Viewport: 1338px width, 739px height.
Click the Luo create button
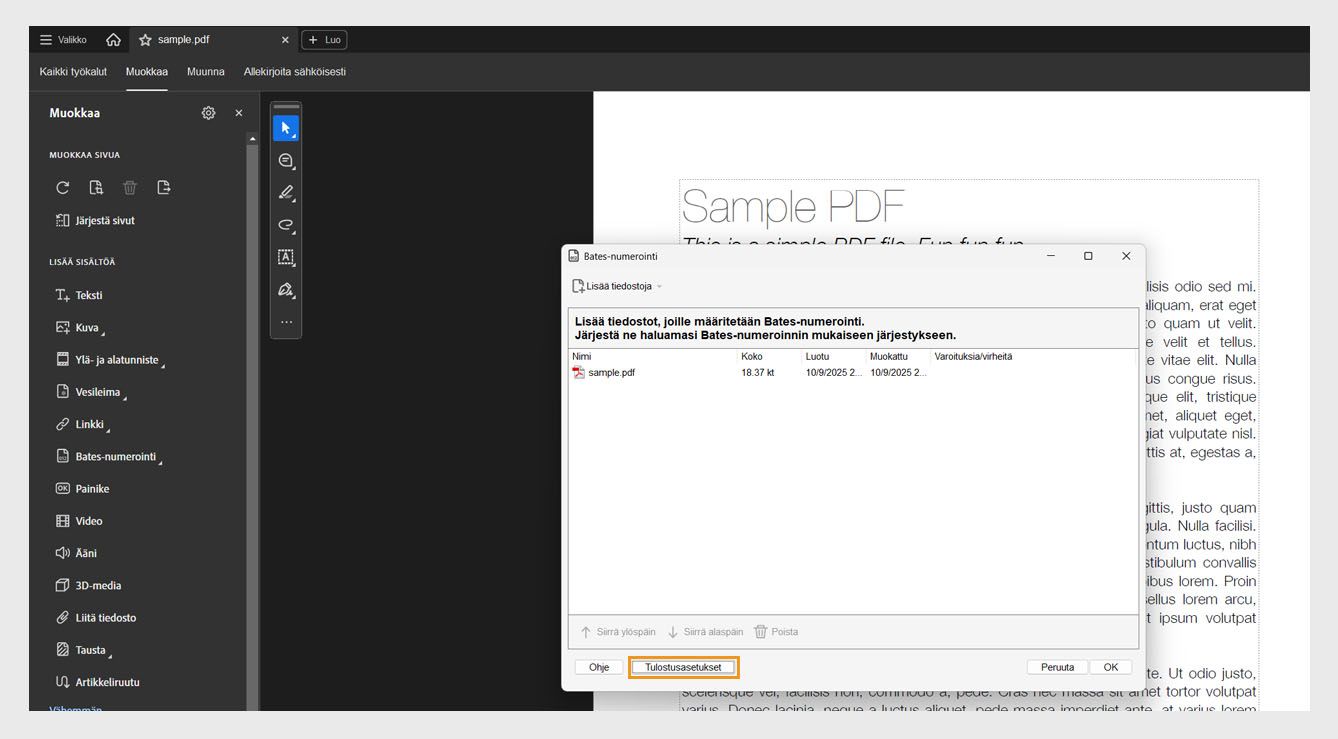point(324,40)
